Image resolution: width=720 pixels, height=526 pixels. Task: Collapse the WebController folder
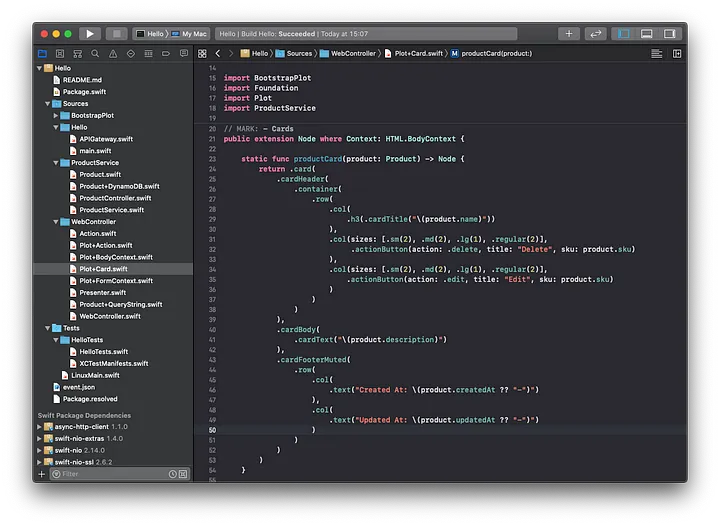click(x=56, y=222)
